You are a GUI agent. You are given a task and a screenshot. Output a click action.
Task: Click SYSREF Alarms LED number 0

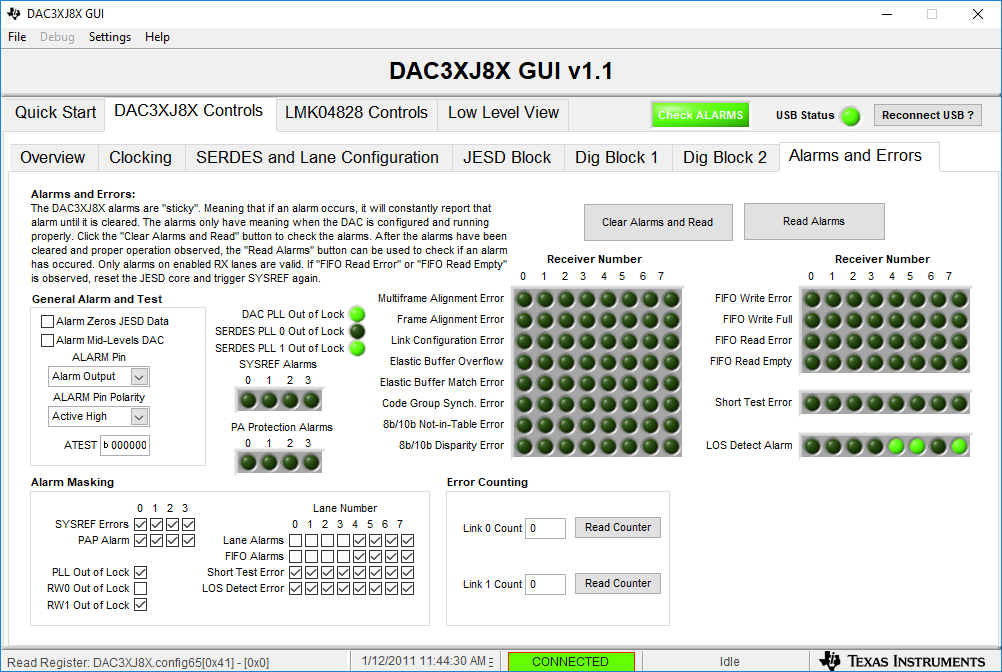click(249, 401)
